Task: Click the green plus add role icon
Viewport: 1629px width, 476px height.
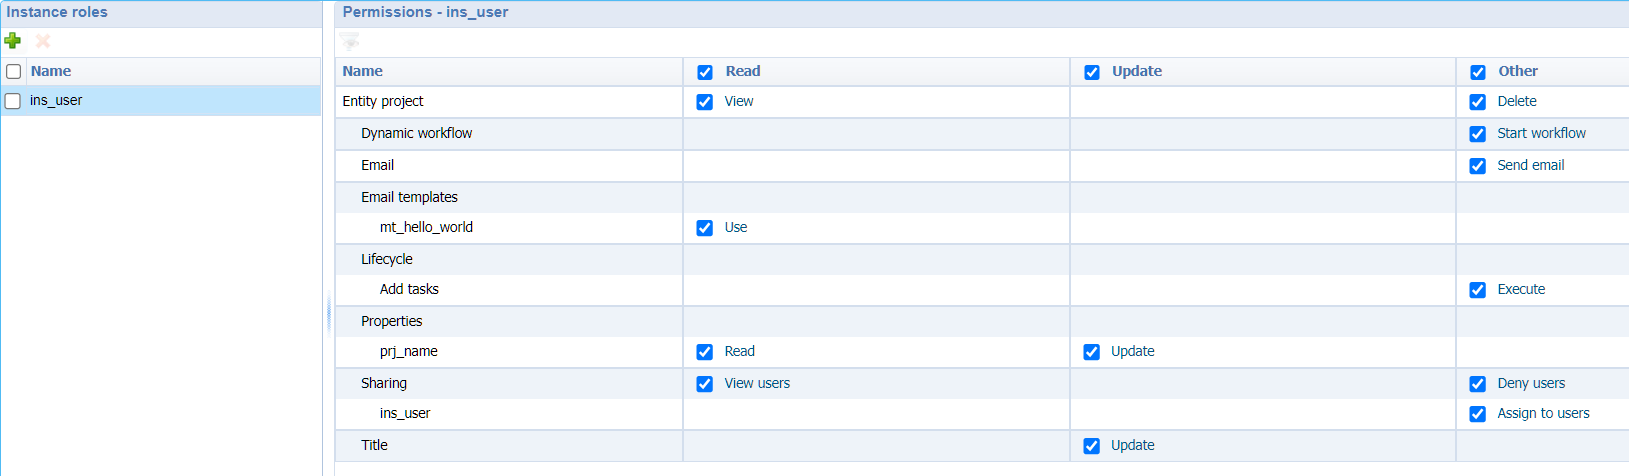Action: point(13,41)
